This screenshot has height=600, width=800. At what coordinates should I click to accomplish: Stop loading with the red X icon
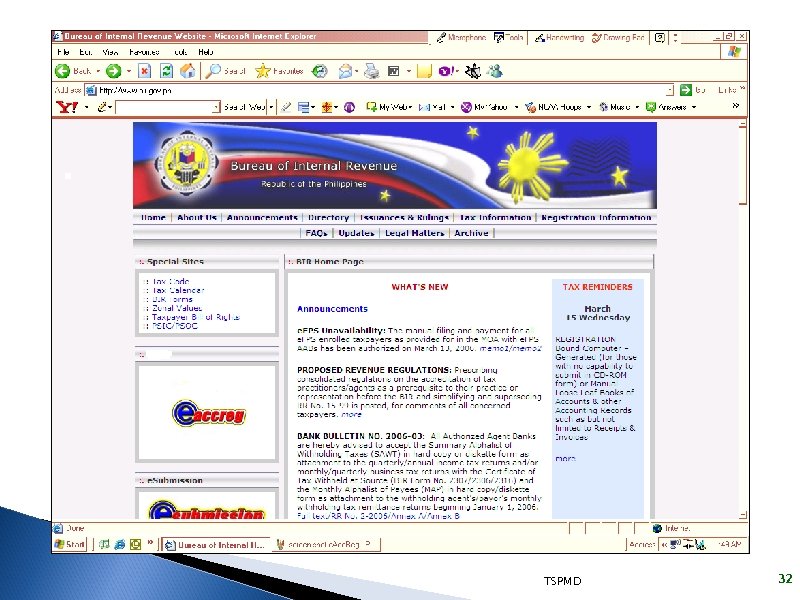pyautogui.click(x=144, y=71)
